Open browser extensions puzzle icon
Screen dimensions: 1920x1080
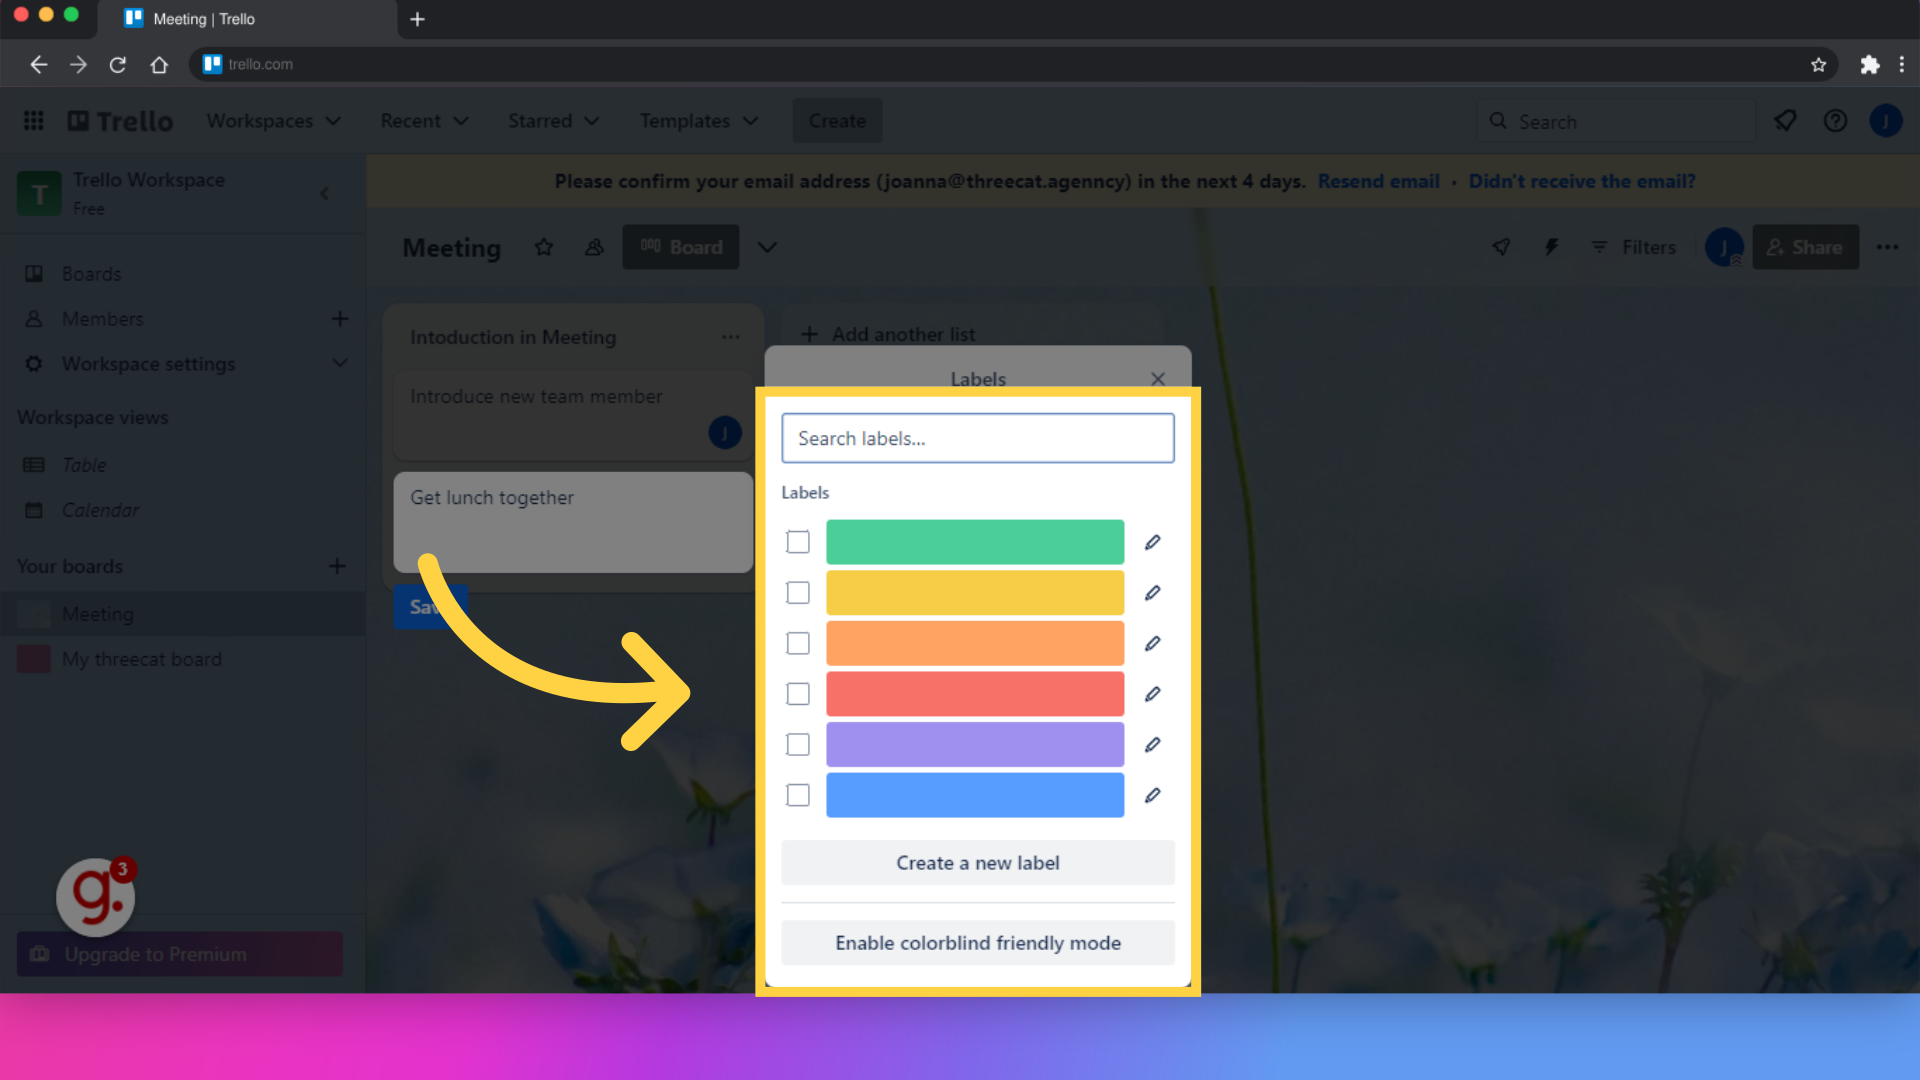(x=1869, y=64)
